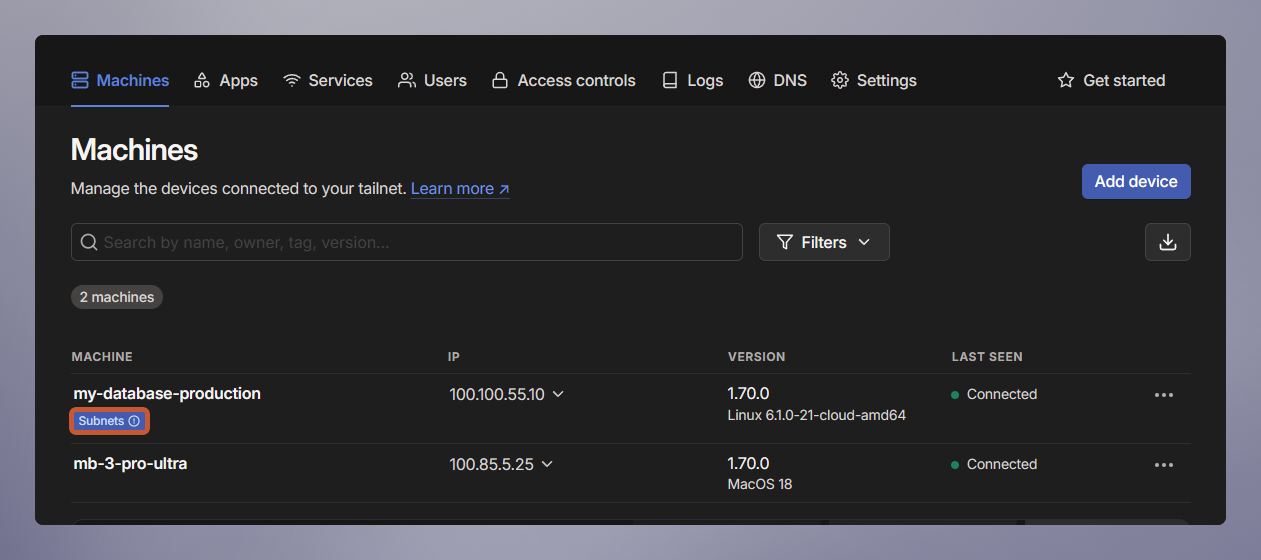
Task: Go to the Users tab
Action: 432,80
